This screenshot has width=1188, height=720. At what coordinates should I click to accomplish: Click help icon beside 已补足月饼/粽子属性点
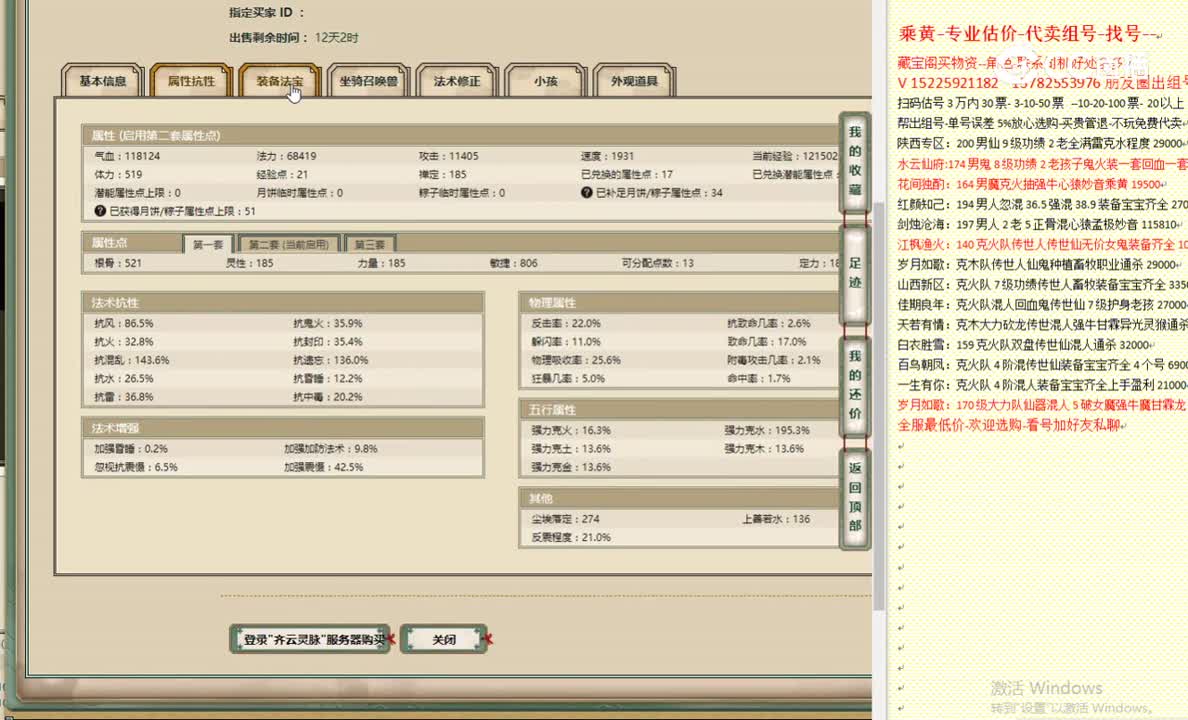(586, 193)
